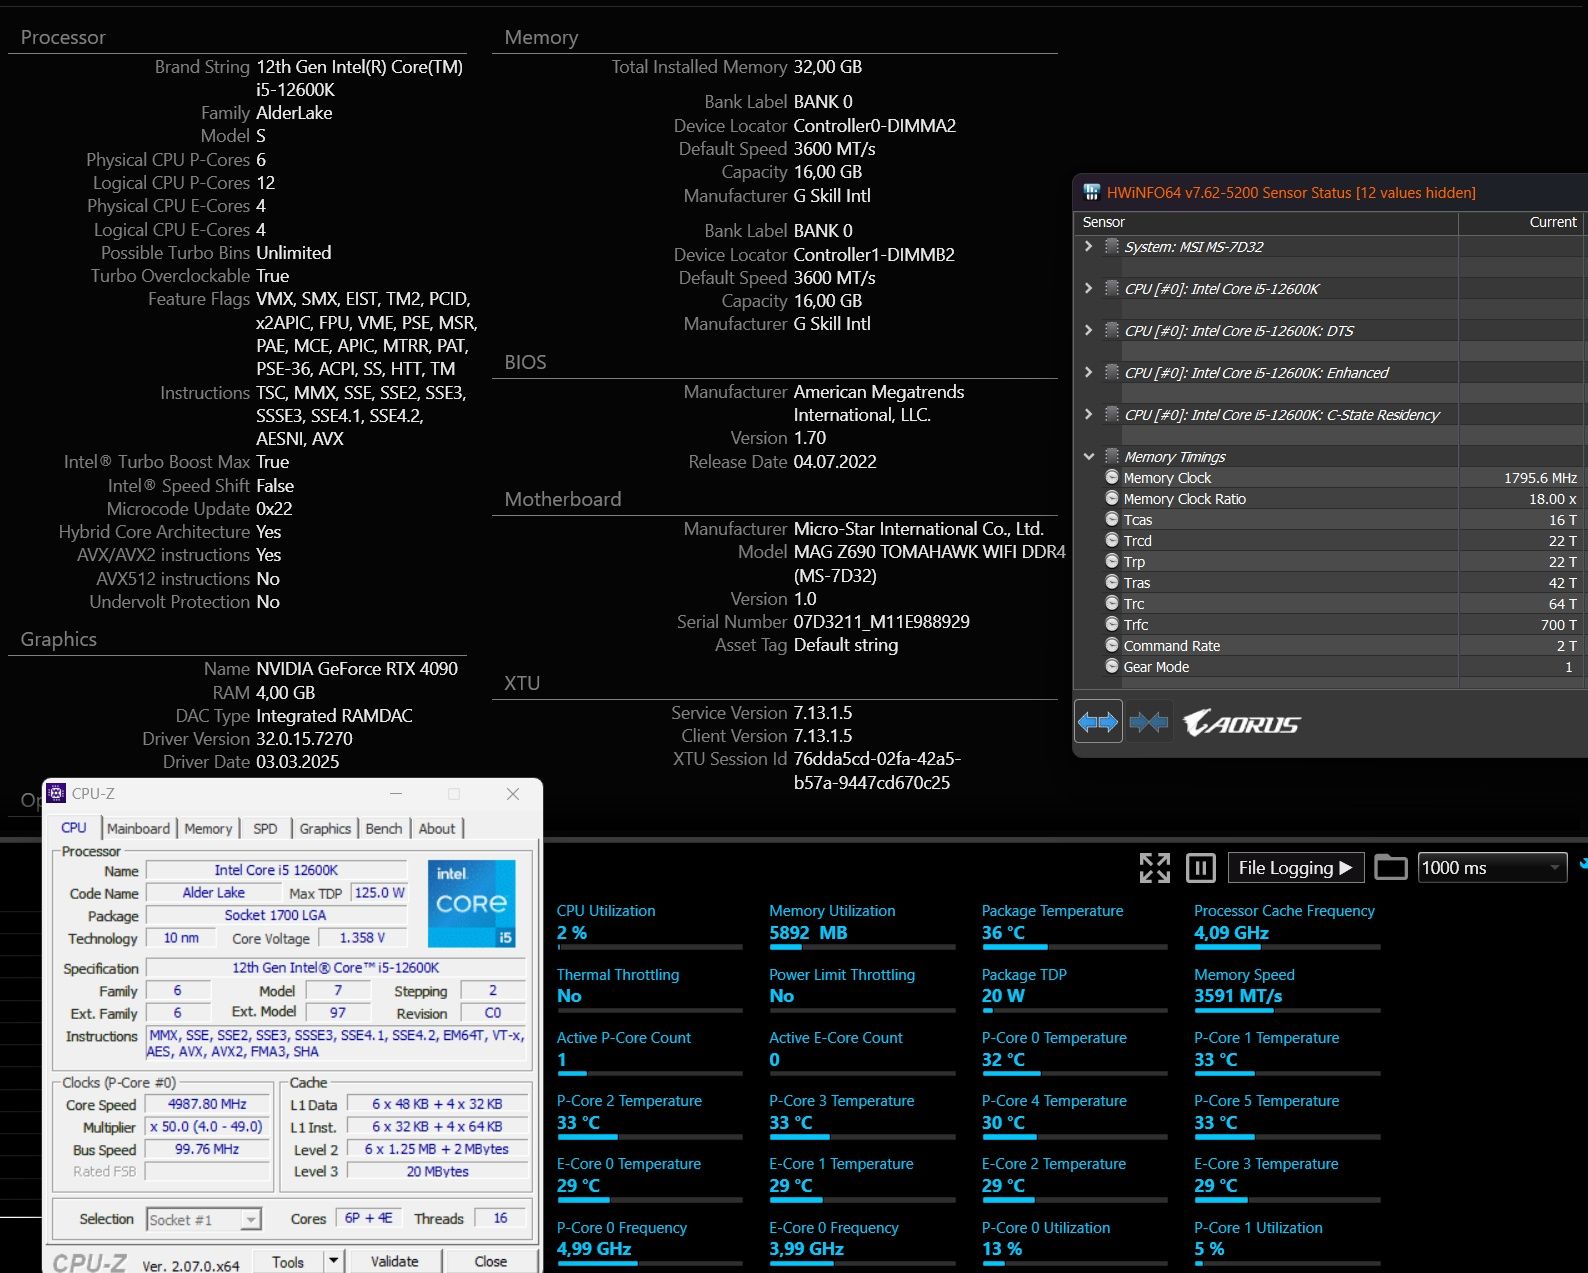Click the Memory Clock value 1795.6 MHz
Viewport: 1588px width, 1273px height.
(x=1540, y=478)
